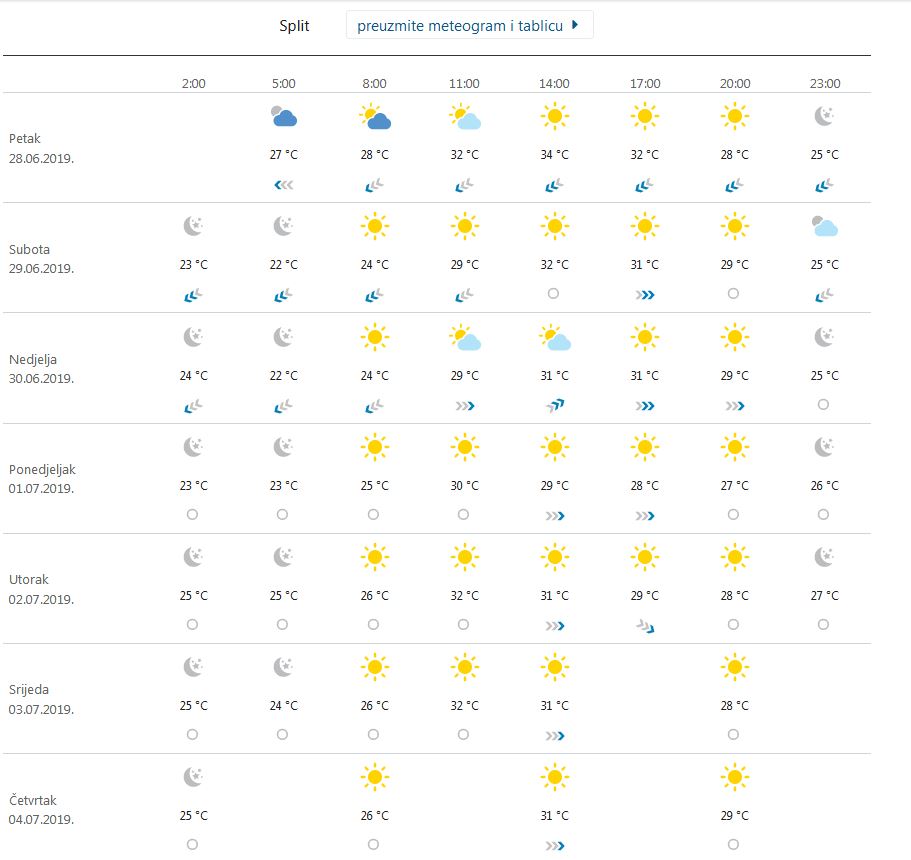Select the calm wind circle under Saturday 14:00
This screenshot has height=860, width=911.
554,294
